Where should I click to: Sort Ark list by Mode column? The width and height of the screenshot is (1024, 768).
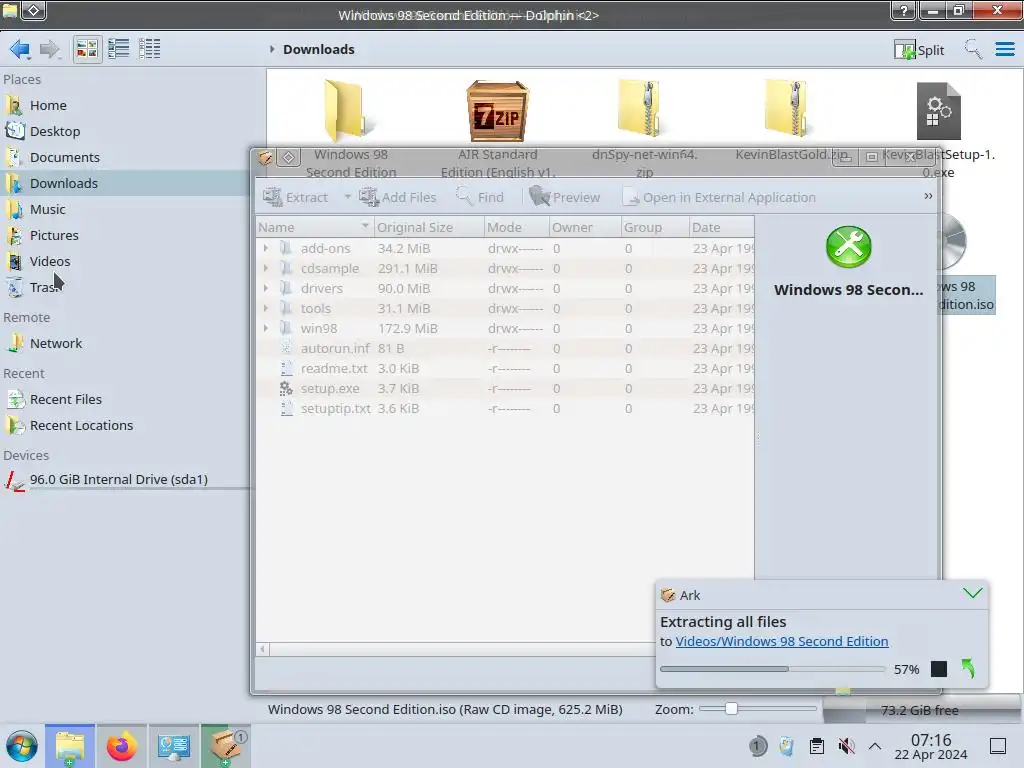tap(517, 227)
